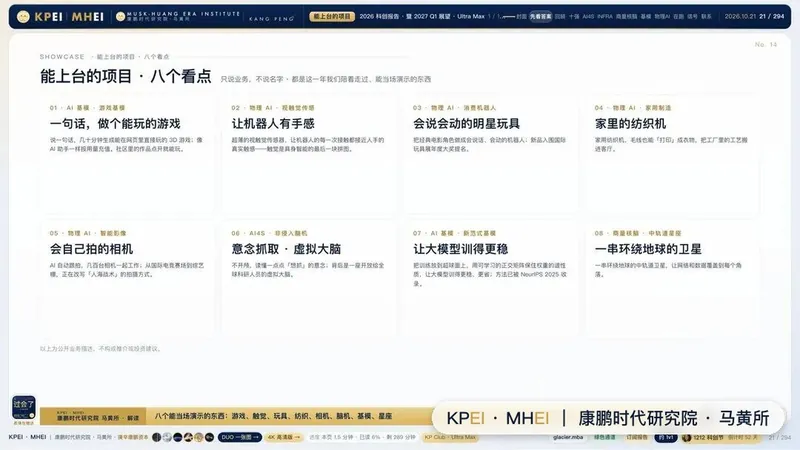Click the 1212 科创节 countdown badge
This screenshot has height=450, width=800.
pos(719,437)
